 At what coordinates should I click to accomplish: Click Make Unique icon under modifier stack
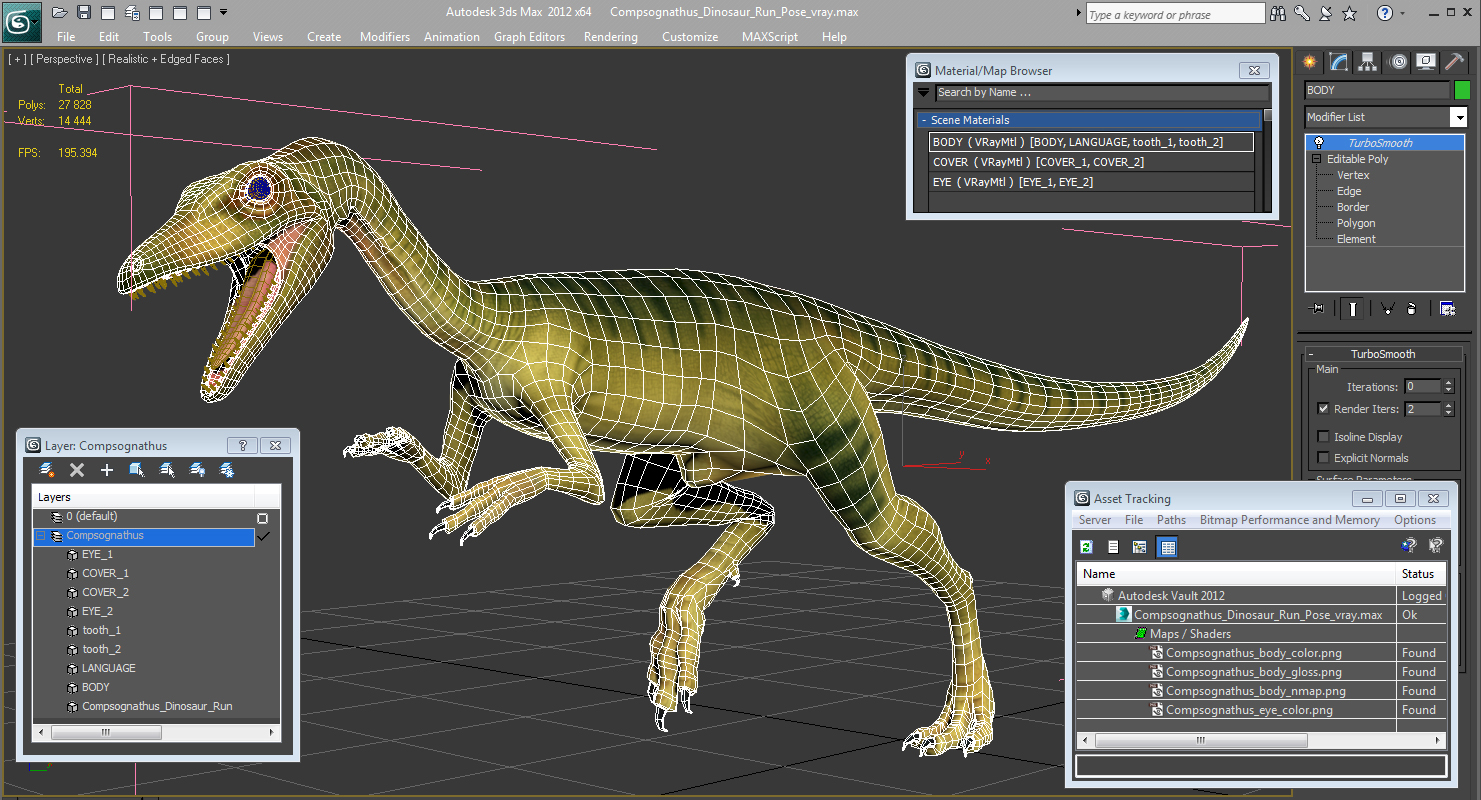point(1387,308)
